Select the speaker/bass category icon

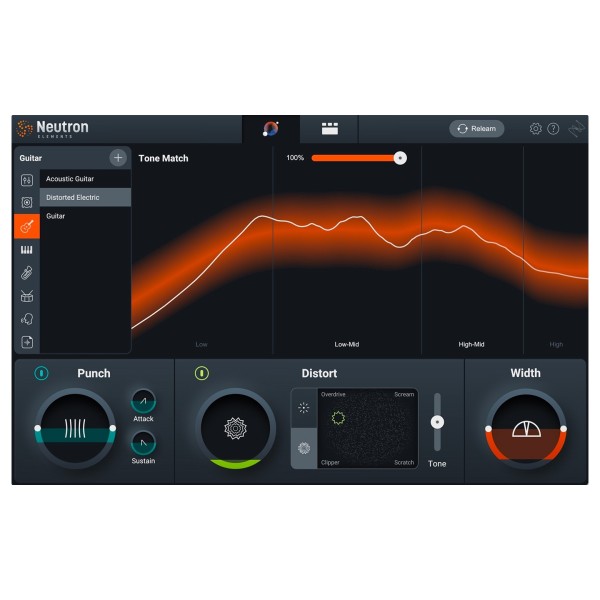[x=27, y=202]
